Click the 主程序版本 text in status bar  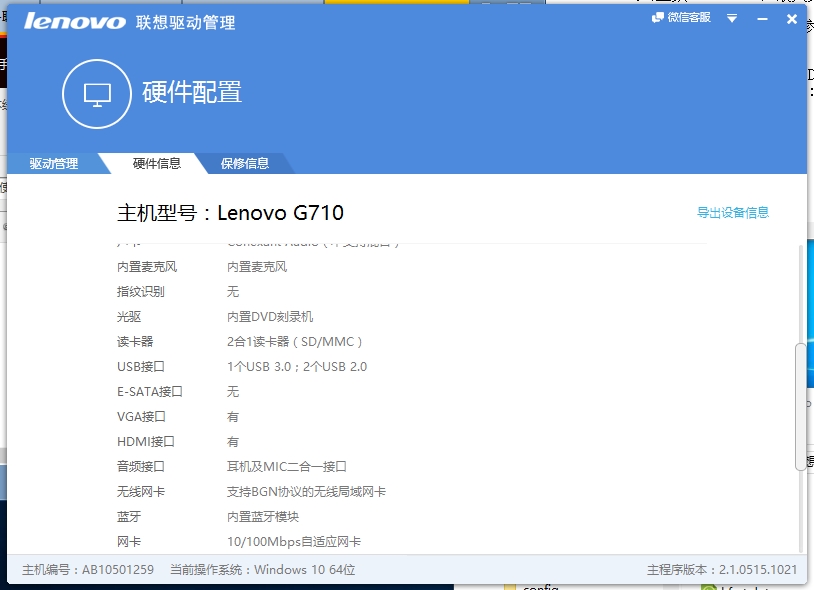click(x=718, y=568)
